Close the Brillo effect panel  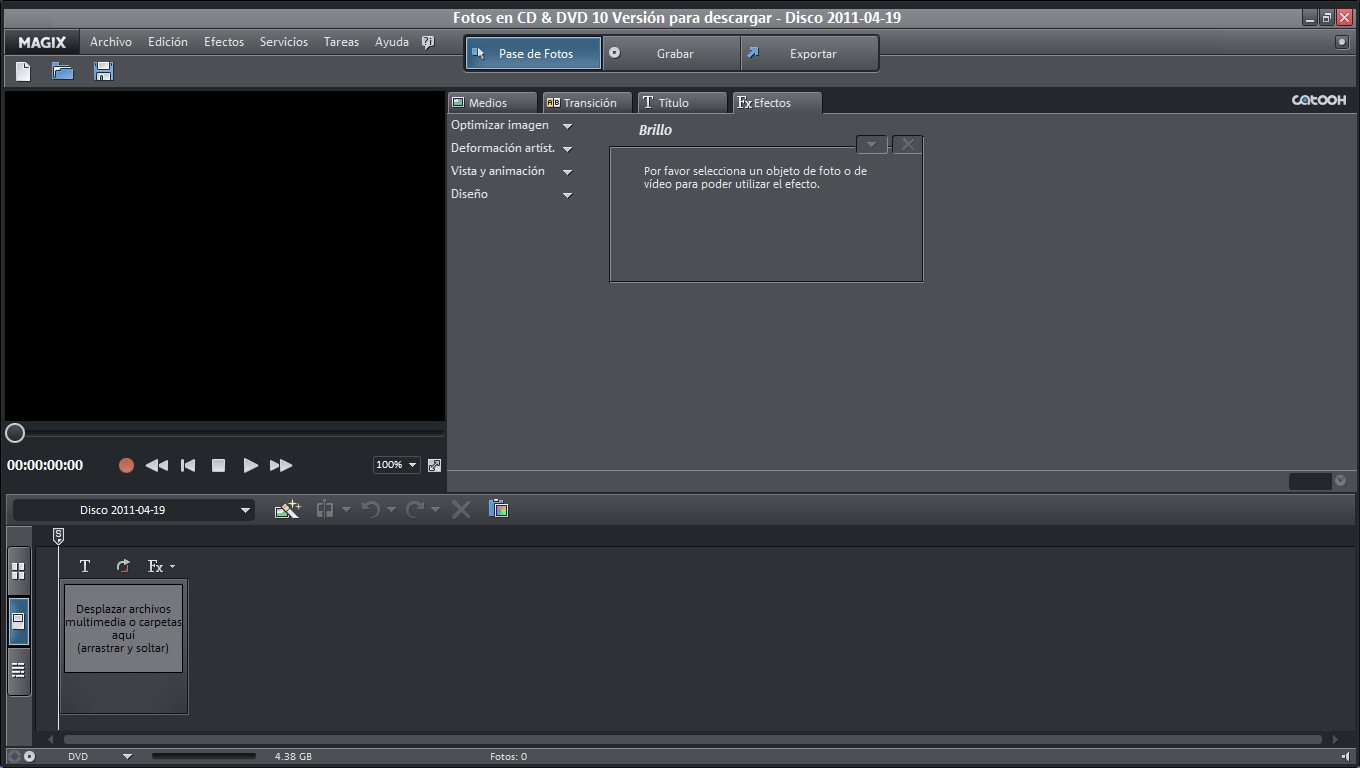(907, 144)
